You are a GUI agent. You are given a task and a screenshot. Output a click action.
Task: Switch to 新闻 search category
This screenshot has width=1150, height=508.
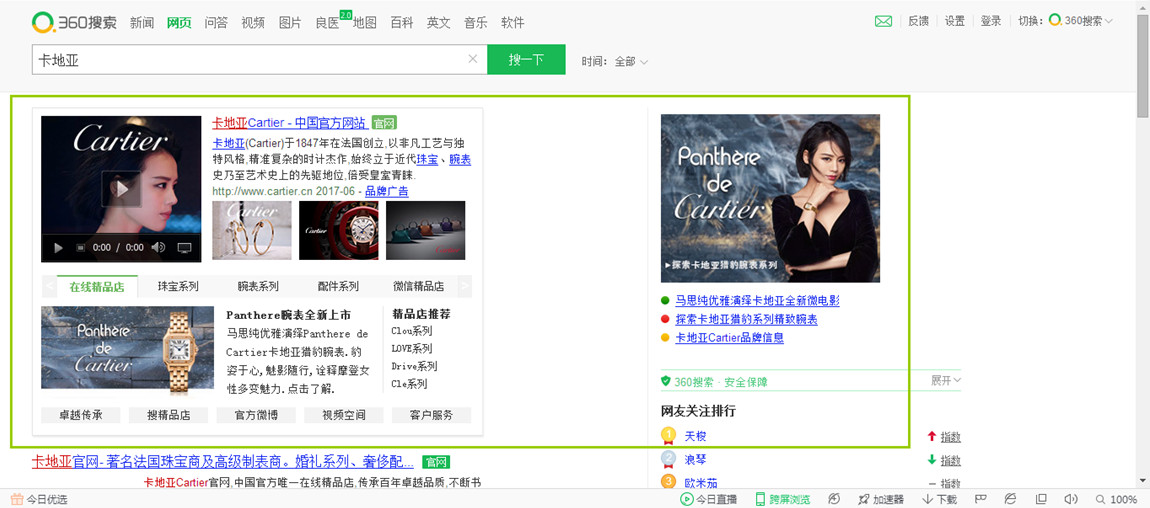142,23
